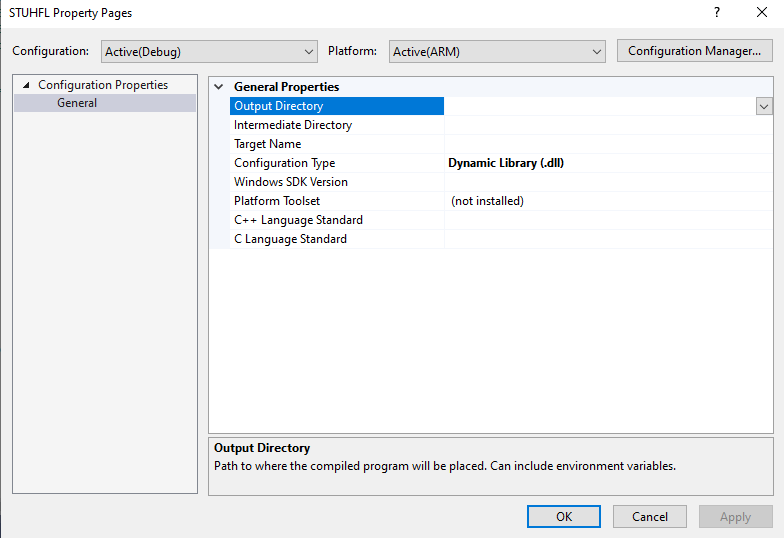
Task: Click the Configuration Properties tree label
Action: (x=103, y=85)
